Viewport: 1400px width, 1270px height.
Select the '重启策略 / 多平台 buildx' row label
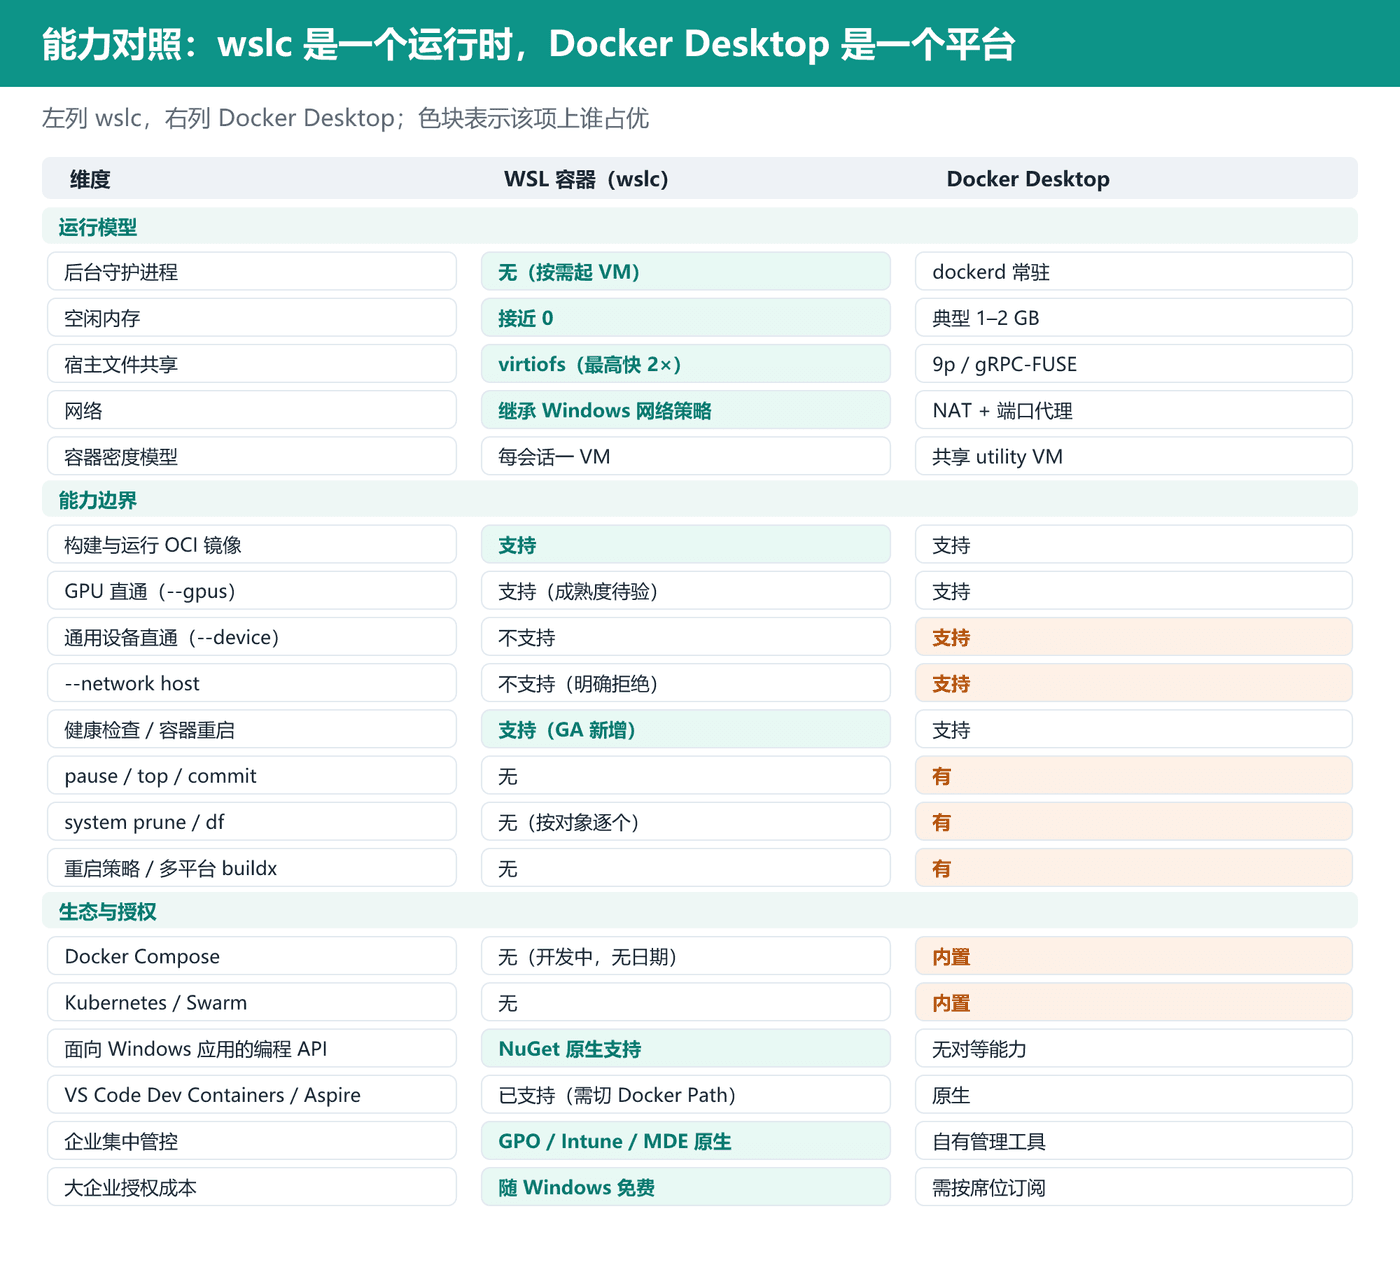[252, 867]
